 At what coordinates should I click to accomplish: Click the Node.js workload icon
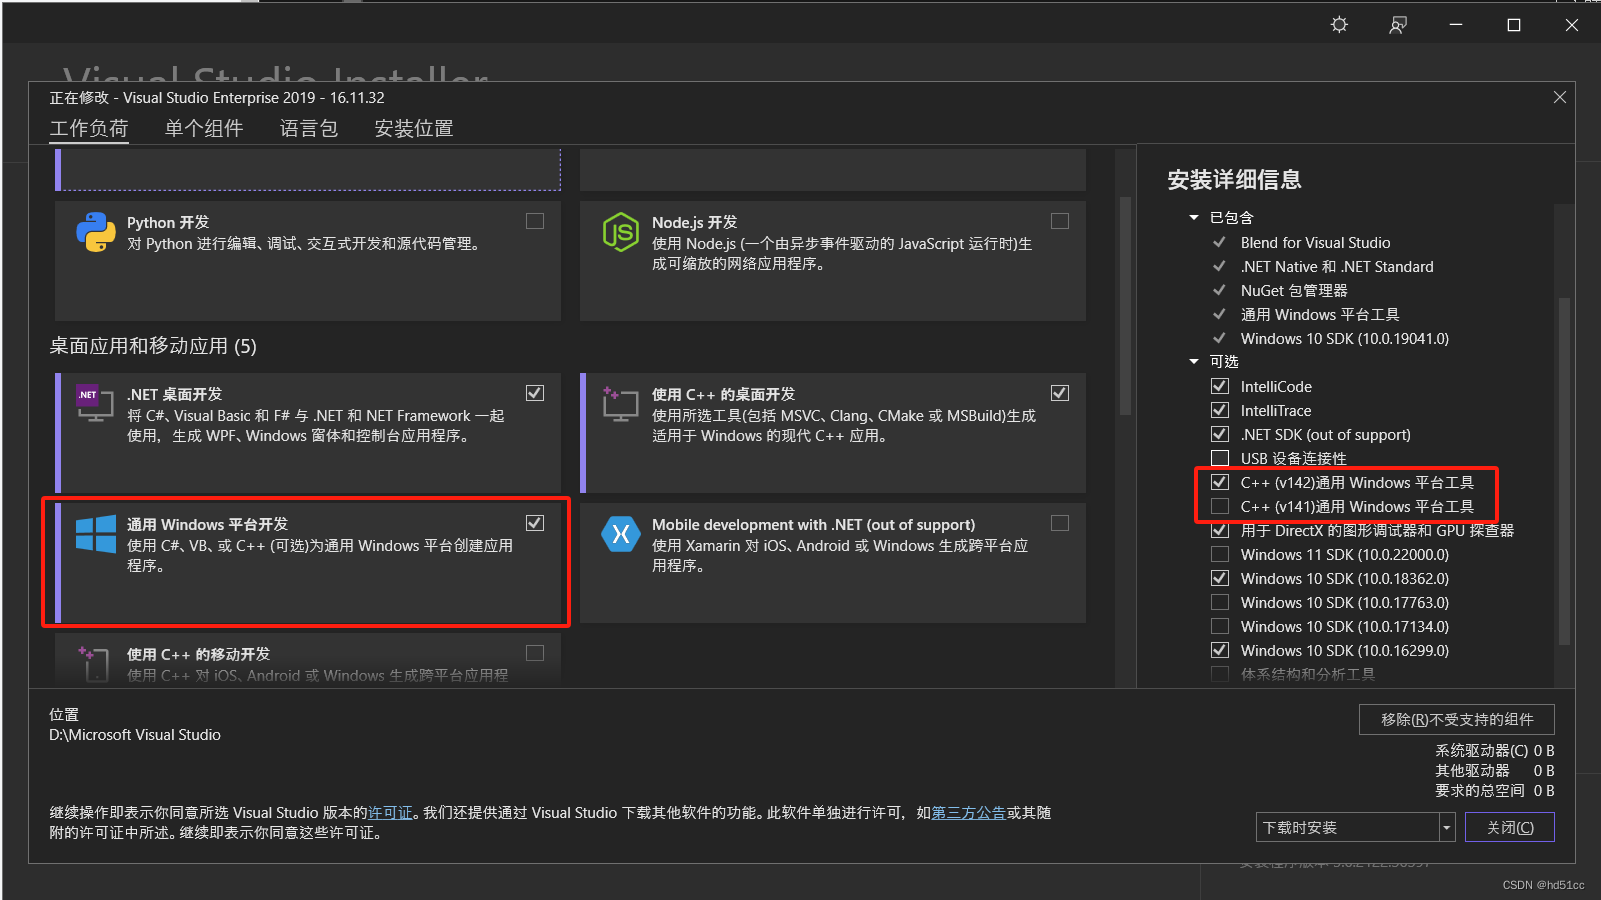[x=621, y=232]
